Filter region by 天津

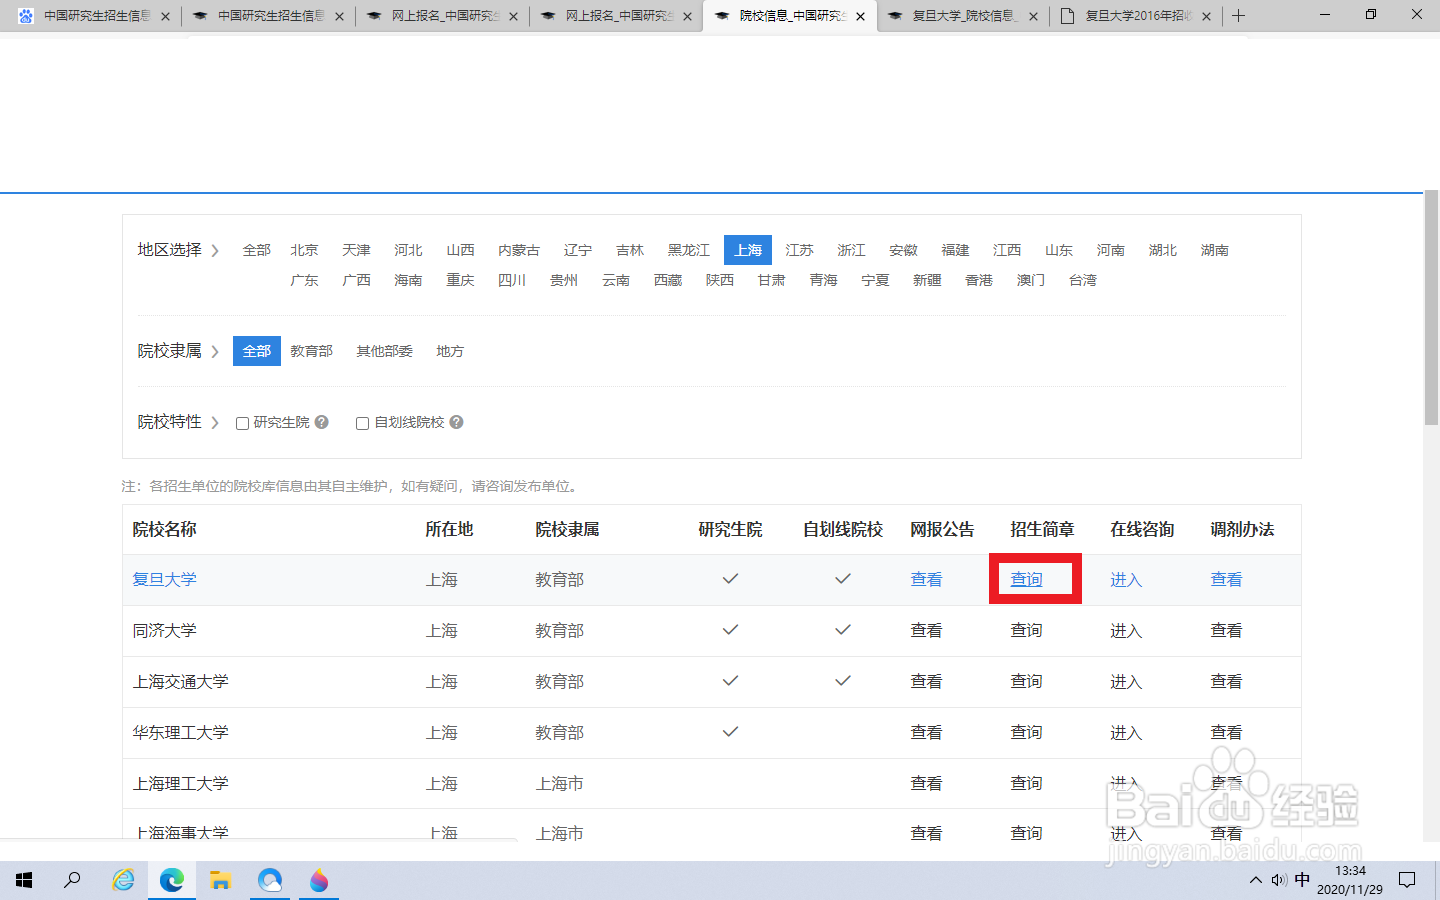357,250
